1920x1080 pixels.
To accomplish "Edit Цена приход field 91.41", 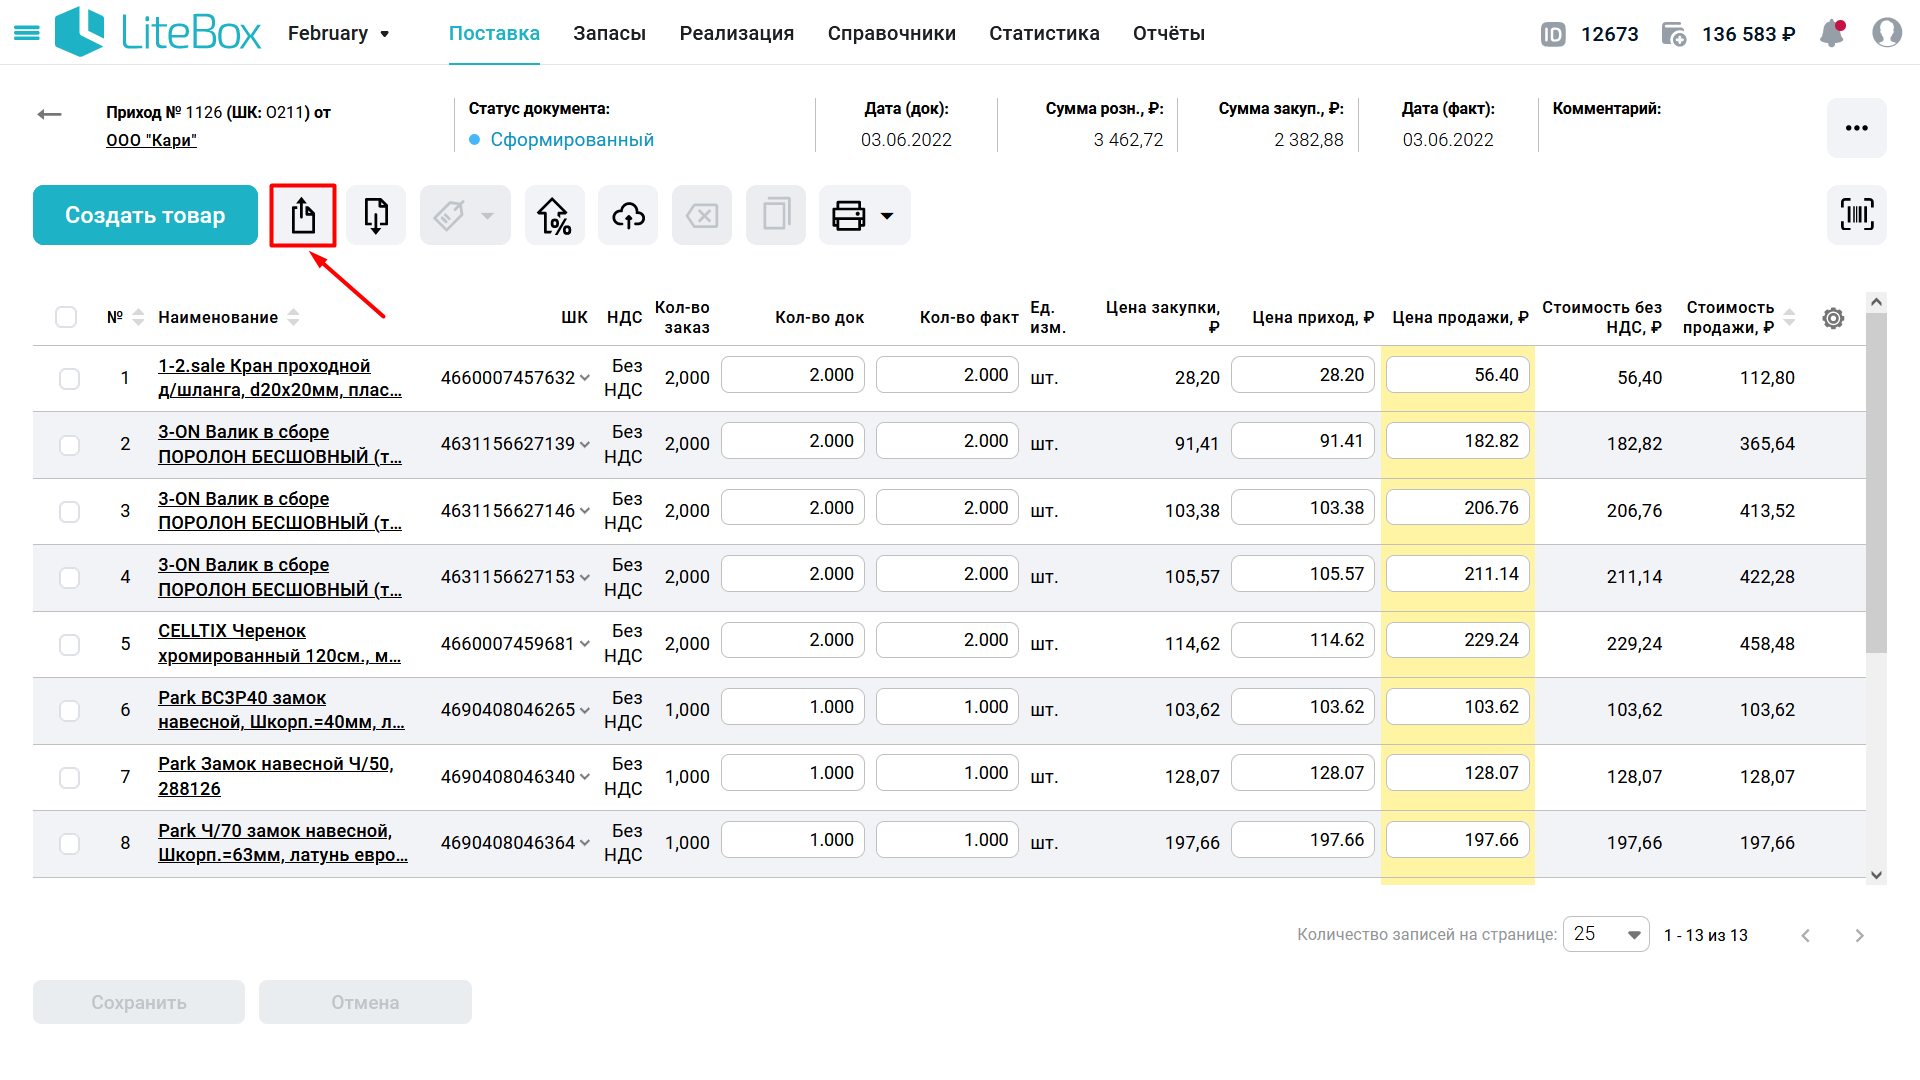I will (x=1303, y=441).
